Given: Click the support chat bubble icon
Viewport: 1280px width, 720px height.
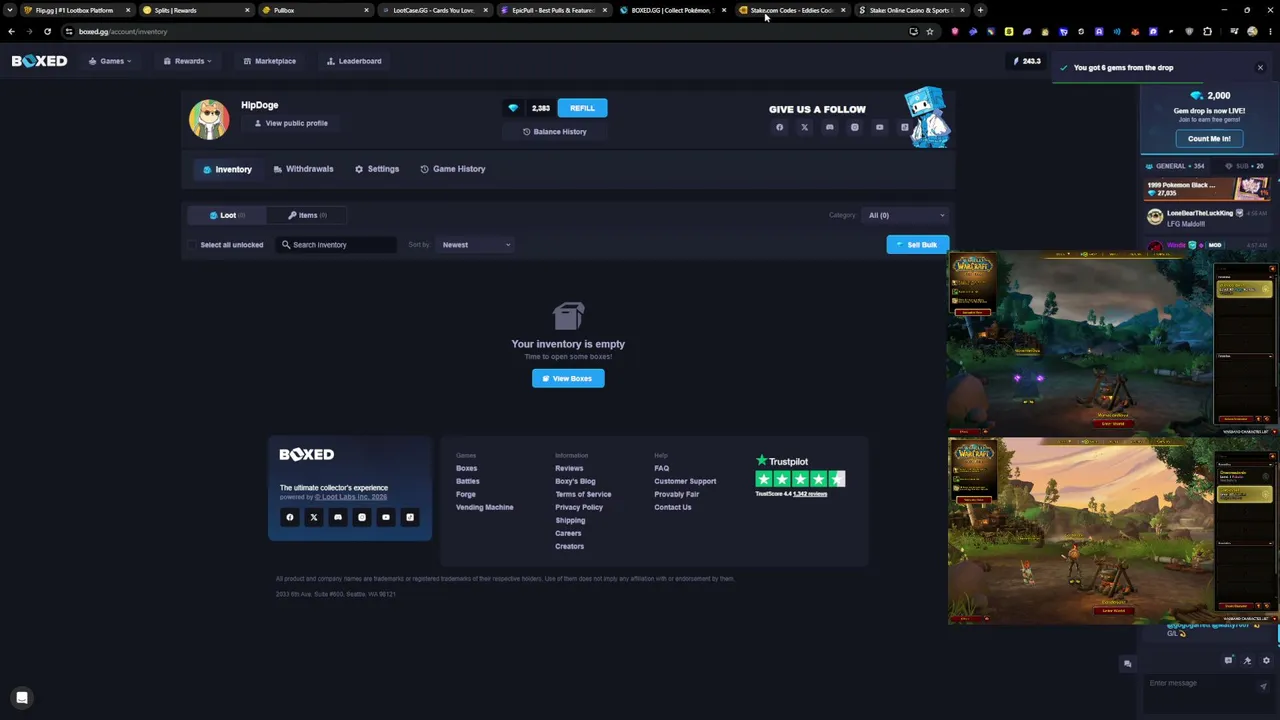Looking at the screenshot, I should tap(22, 698).
